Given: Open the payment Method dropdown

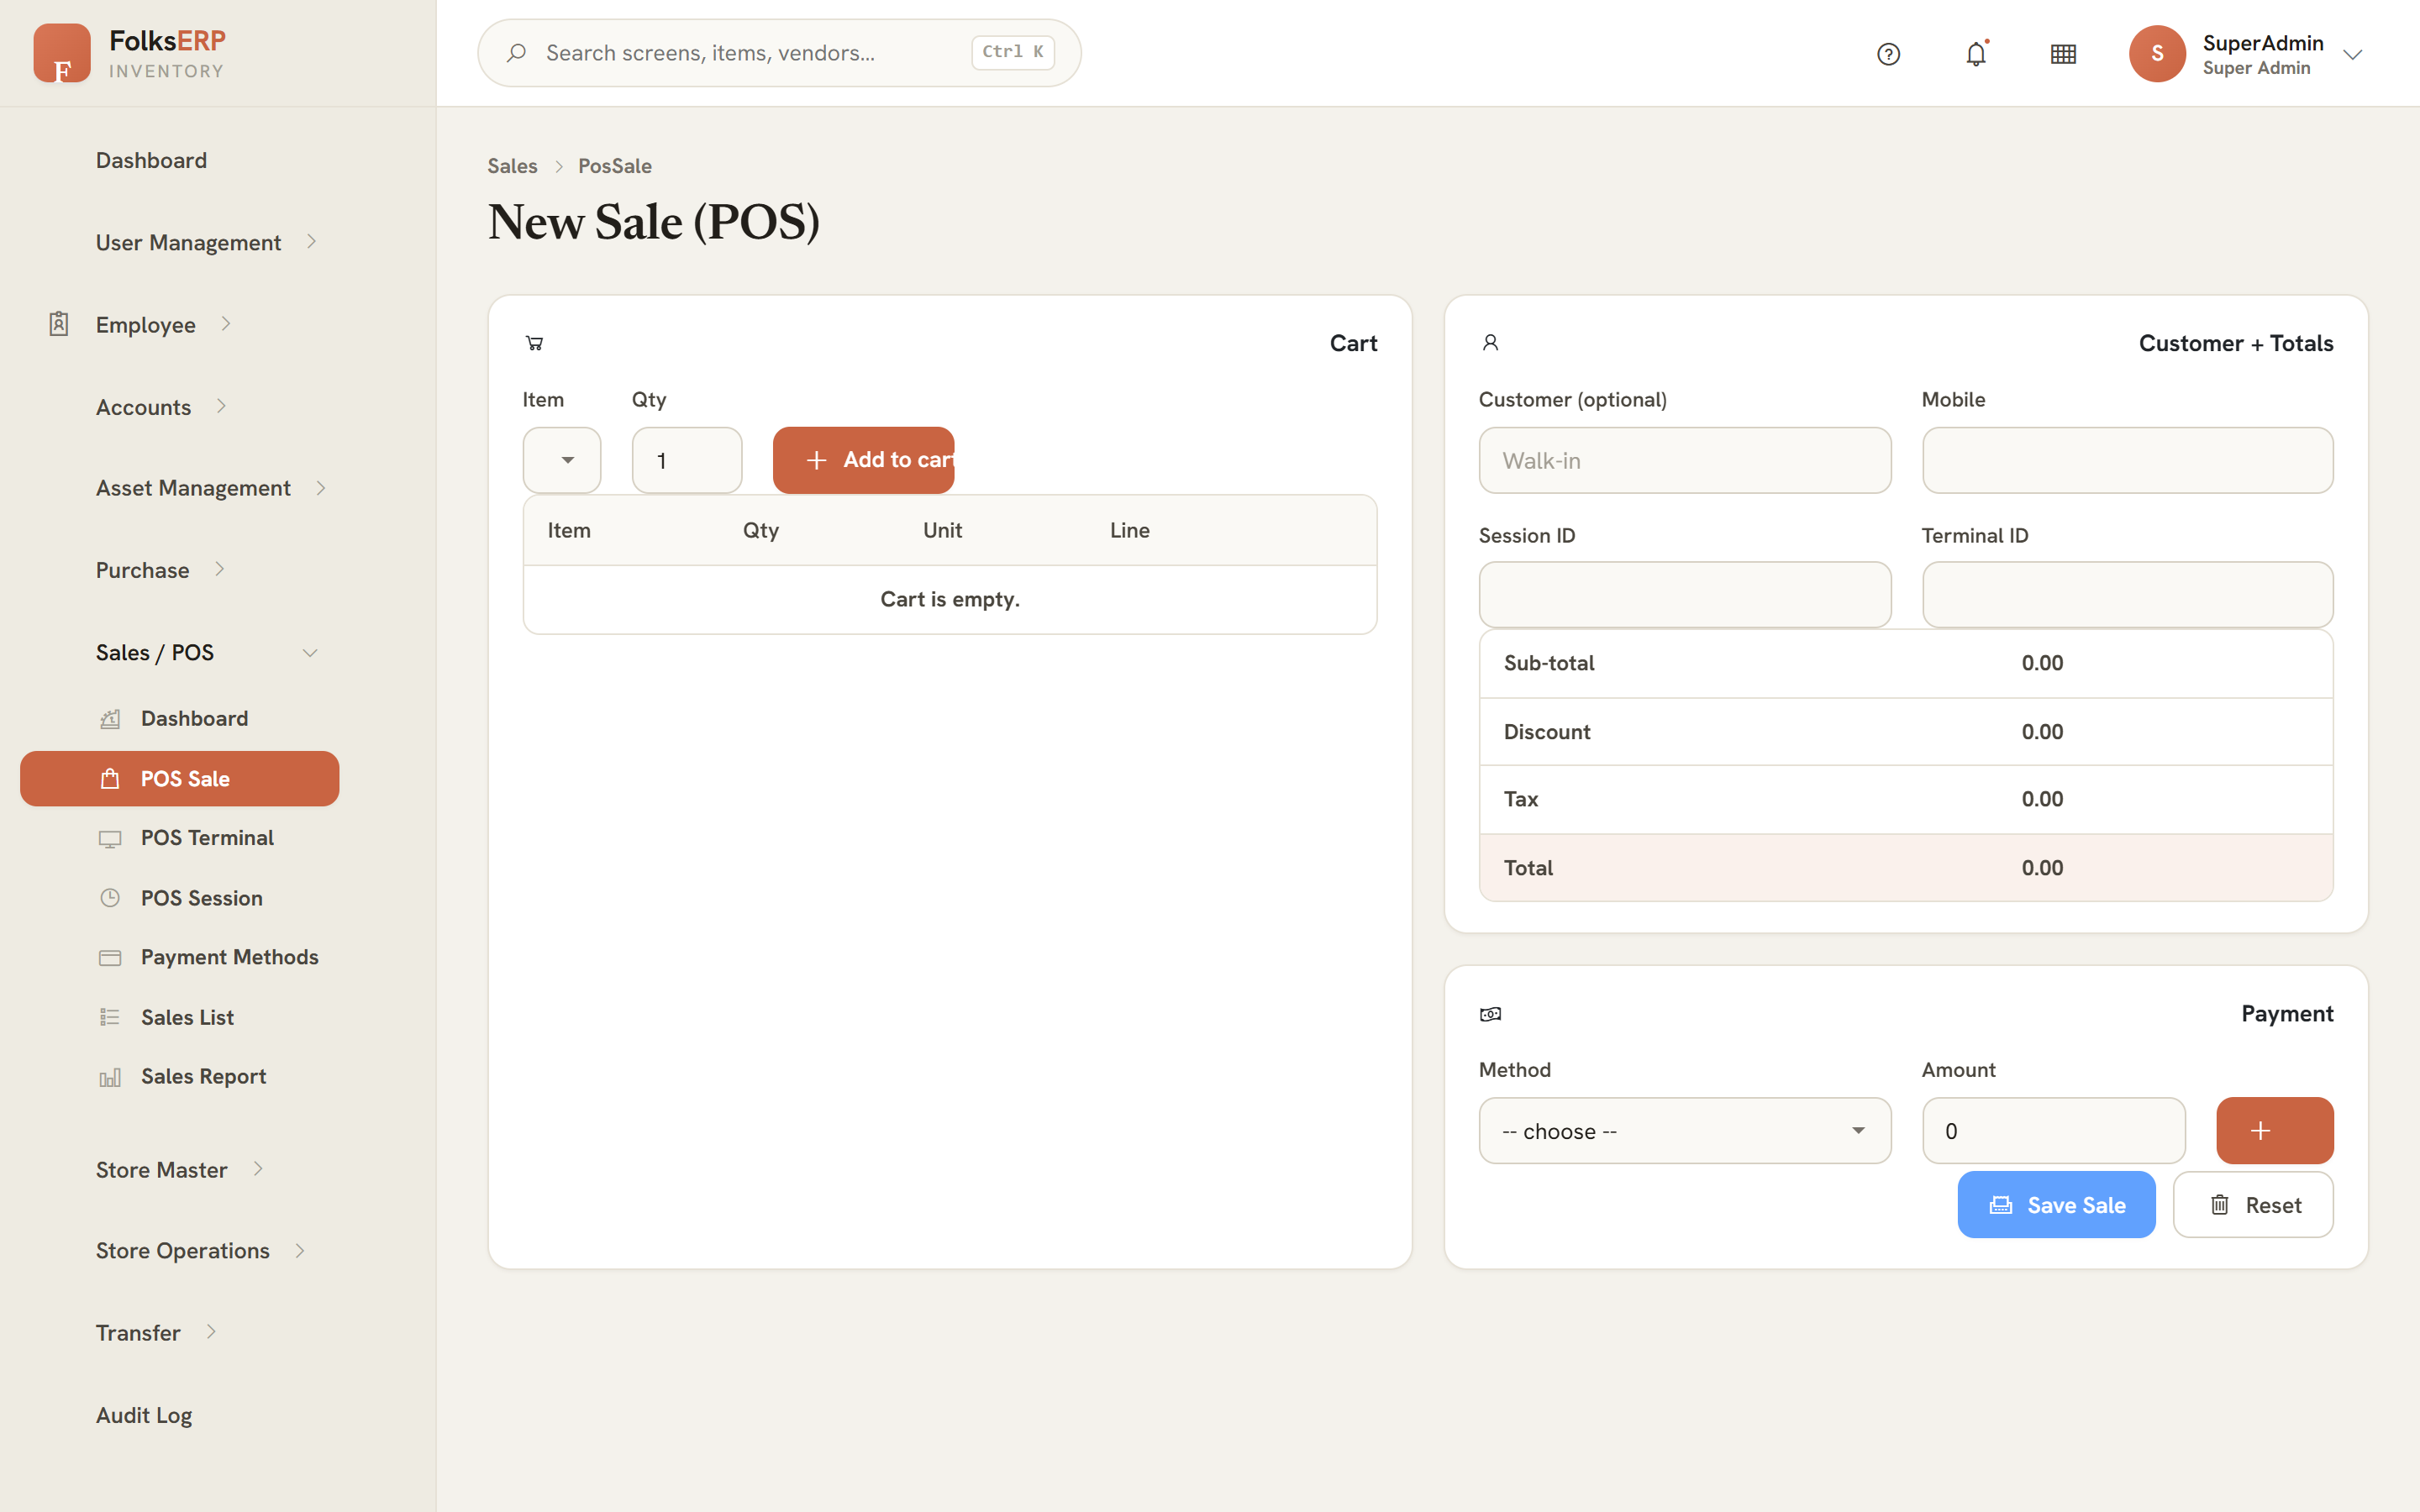Looking at the screenshot, I should (1685, 1131).
